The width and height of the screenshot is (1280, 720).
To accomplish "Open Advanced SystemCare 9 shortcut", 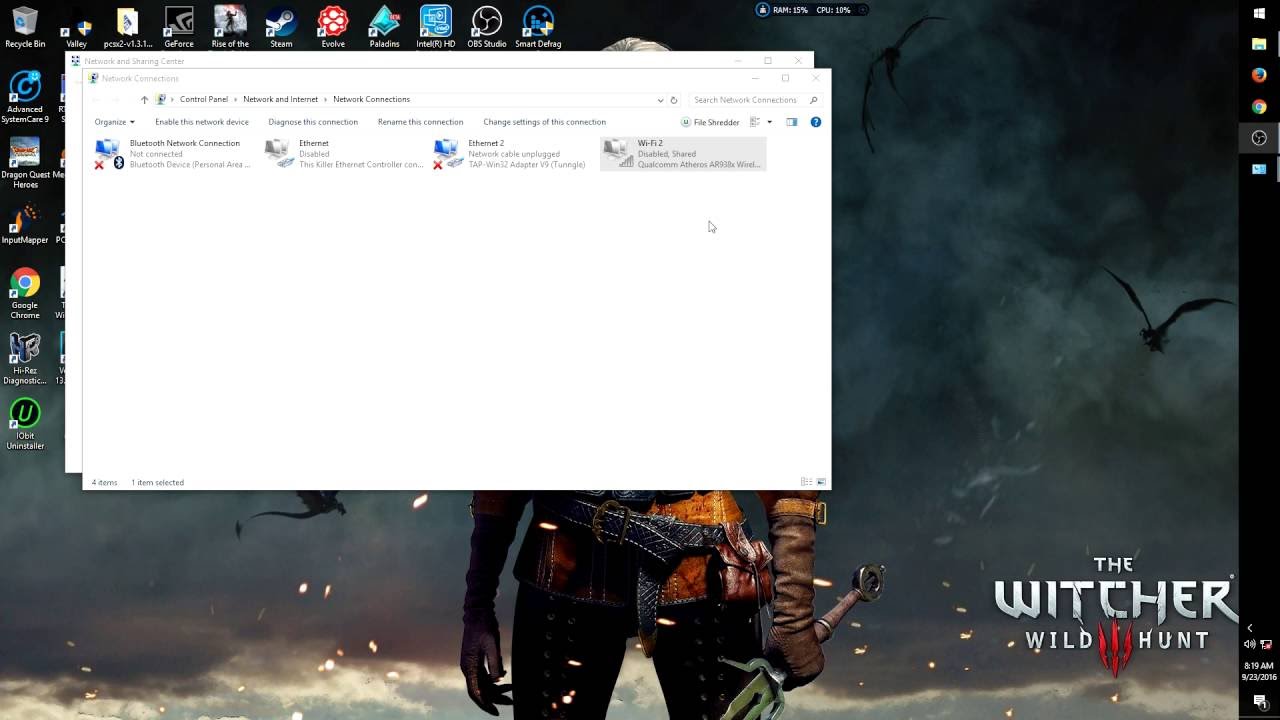I will coord(25,97).
